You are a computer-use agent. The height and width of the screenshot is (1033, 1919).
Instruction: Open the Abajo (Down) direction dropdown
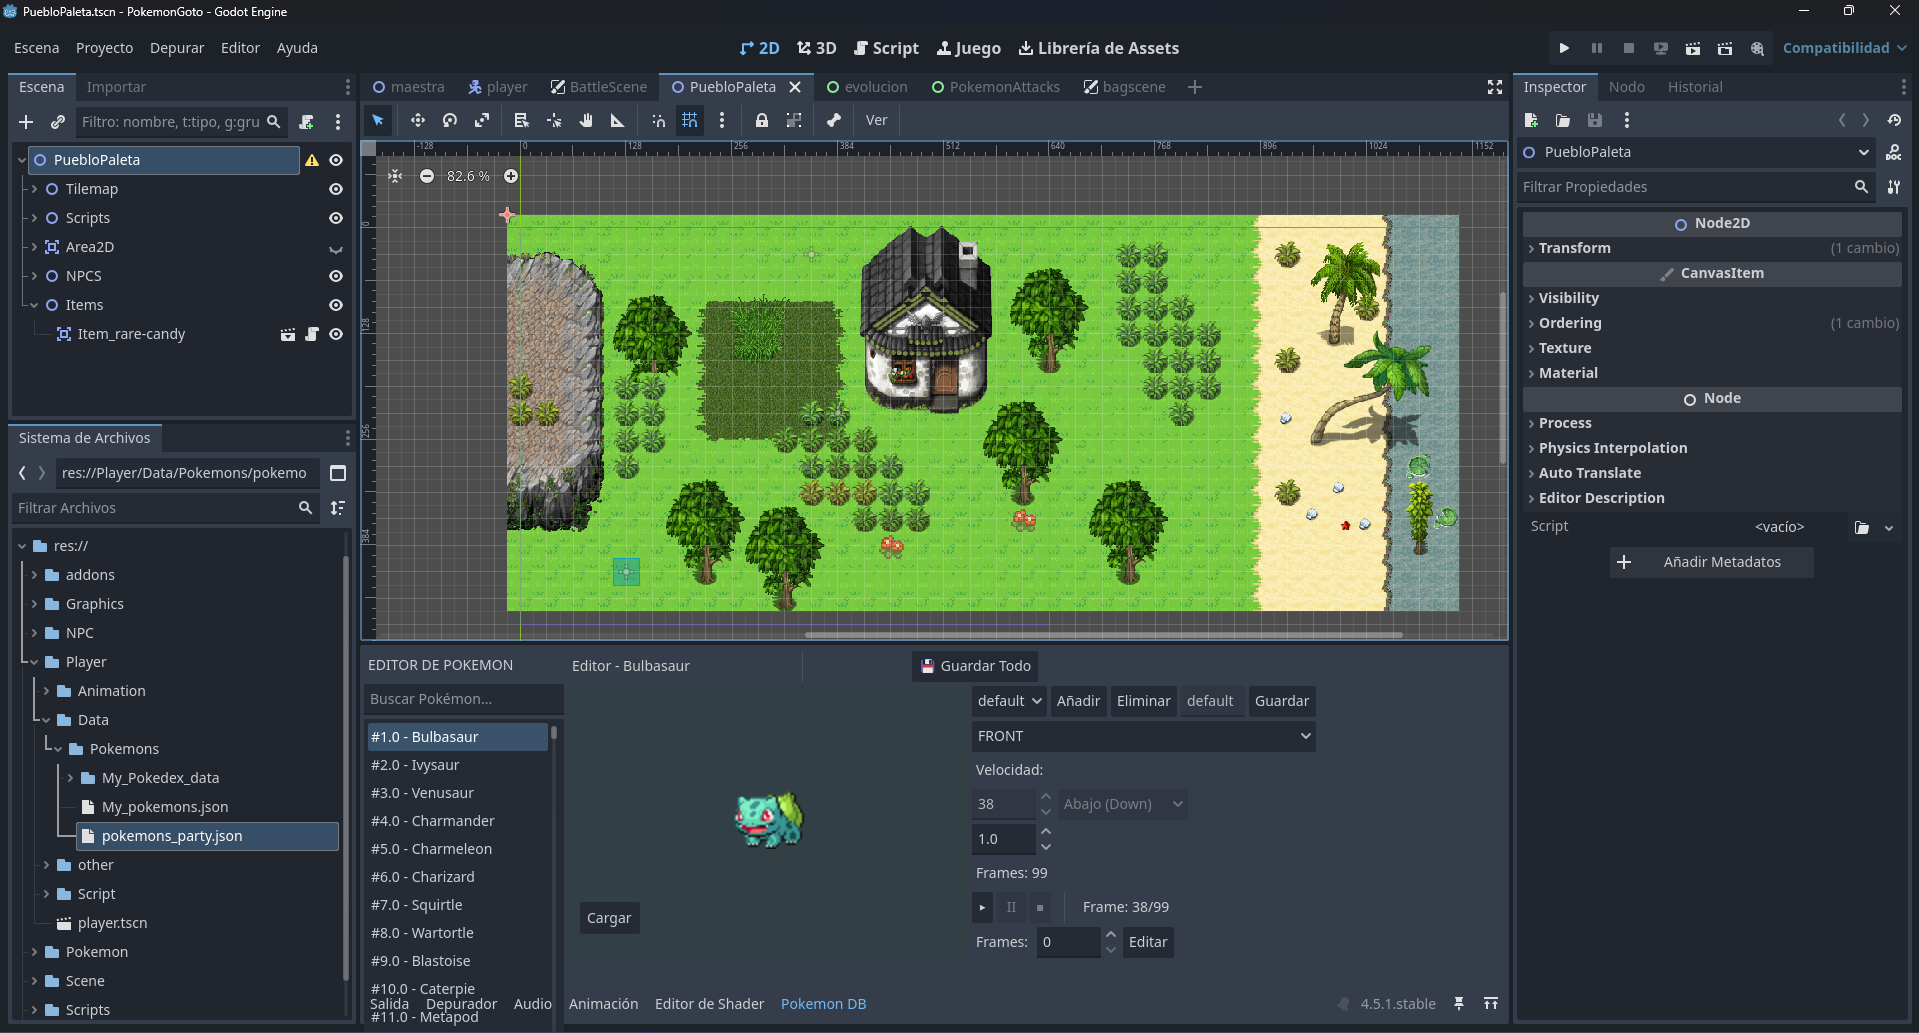[x=1122, y=804]
